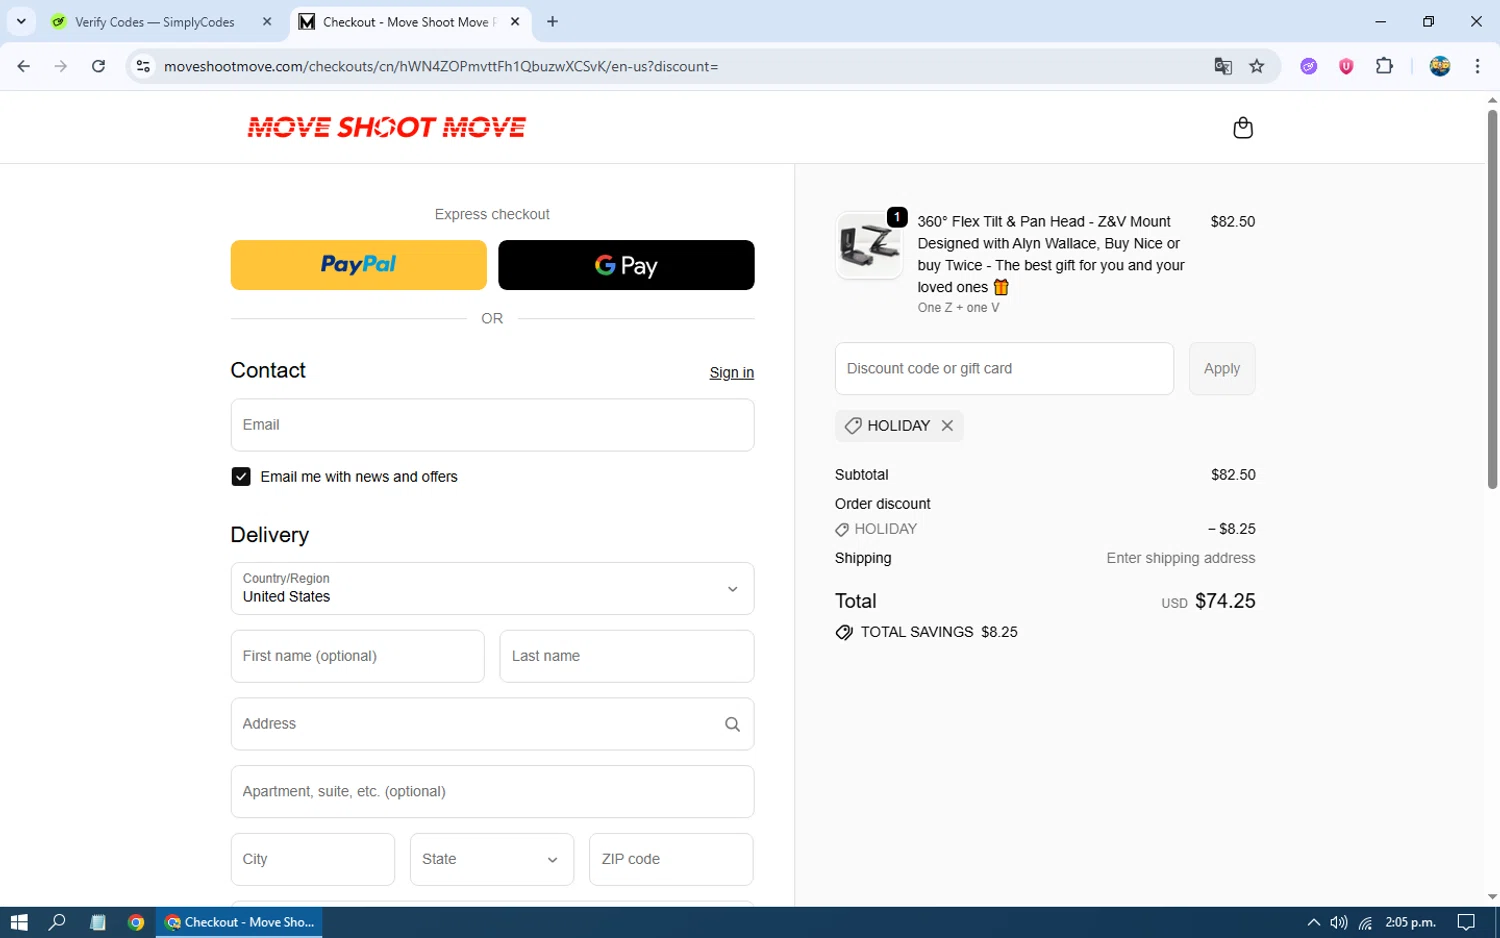
Task: Show hidden system tray icons
Action: 1313,922
